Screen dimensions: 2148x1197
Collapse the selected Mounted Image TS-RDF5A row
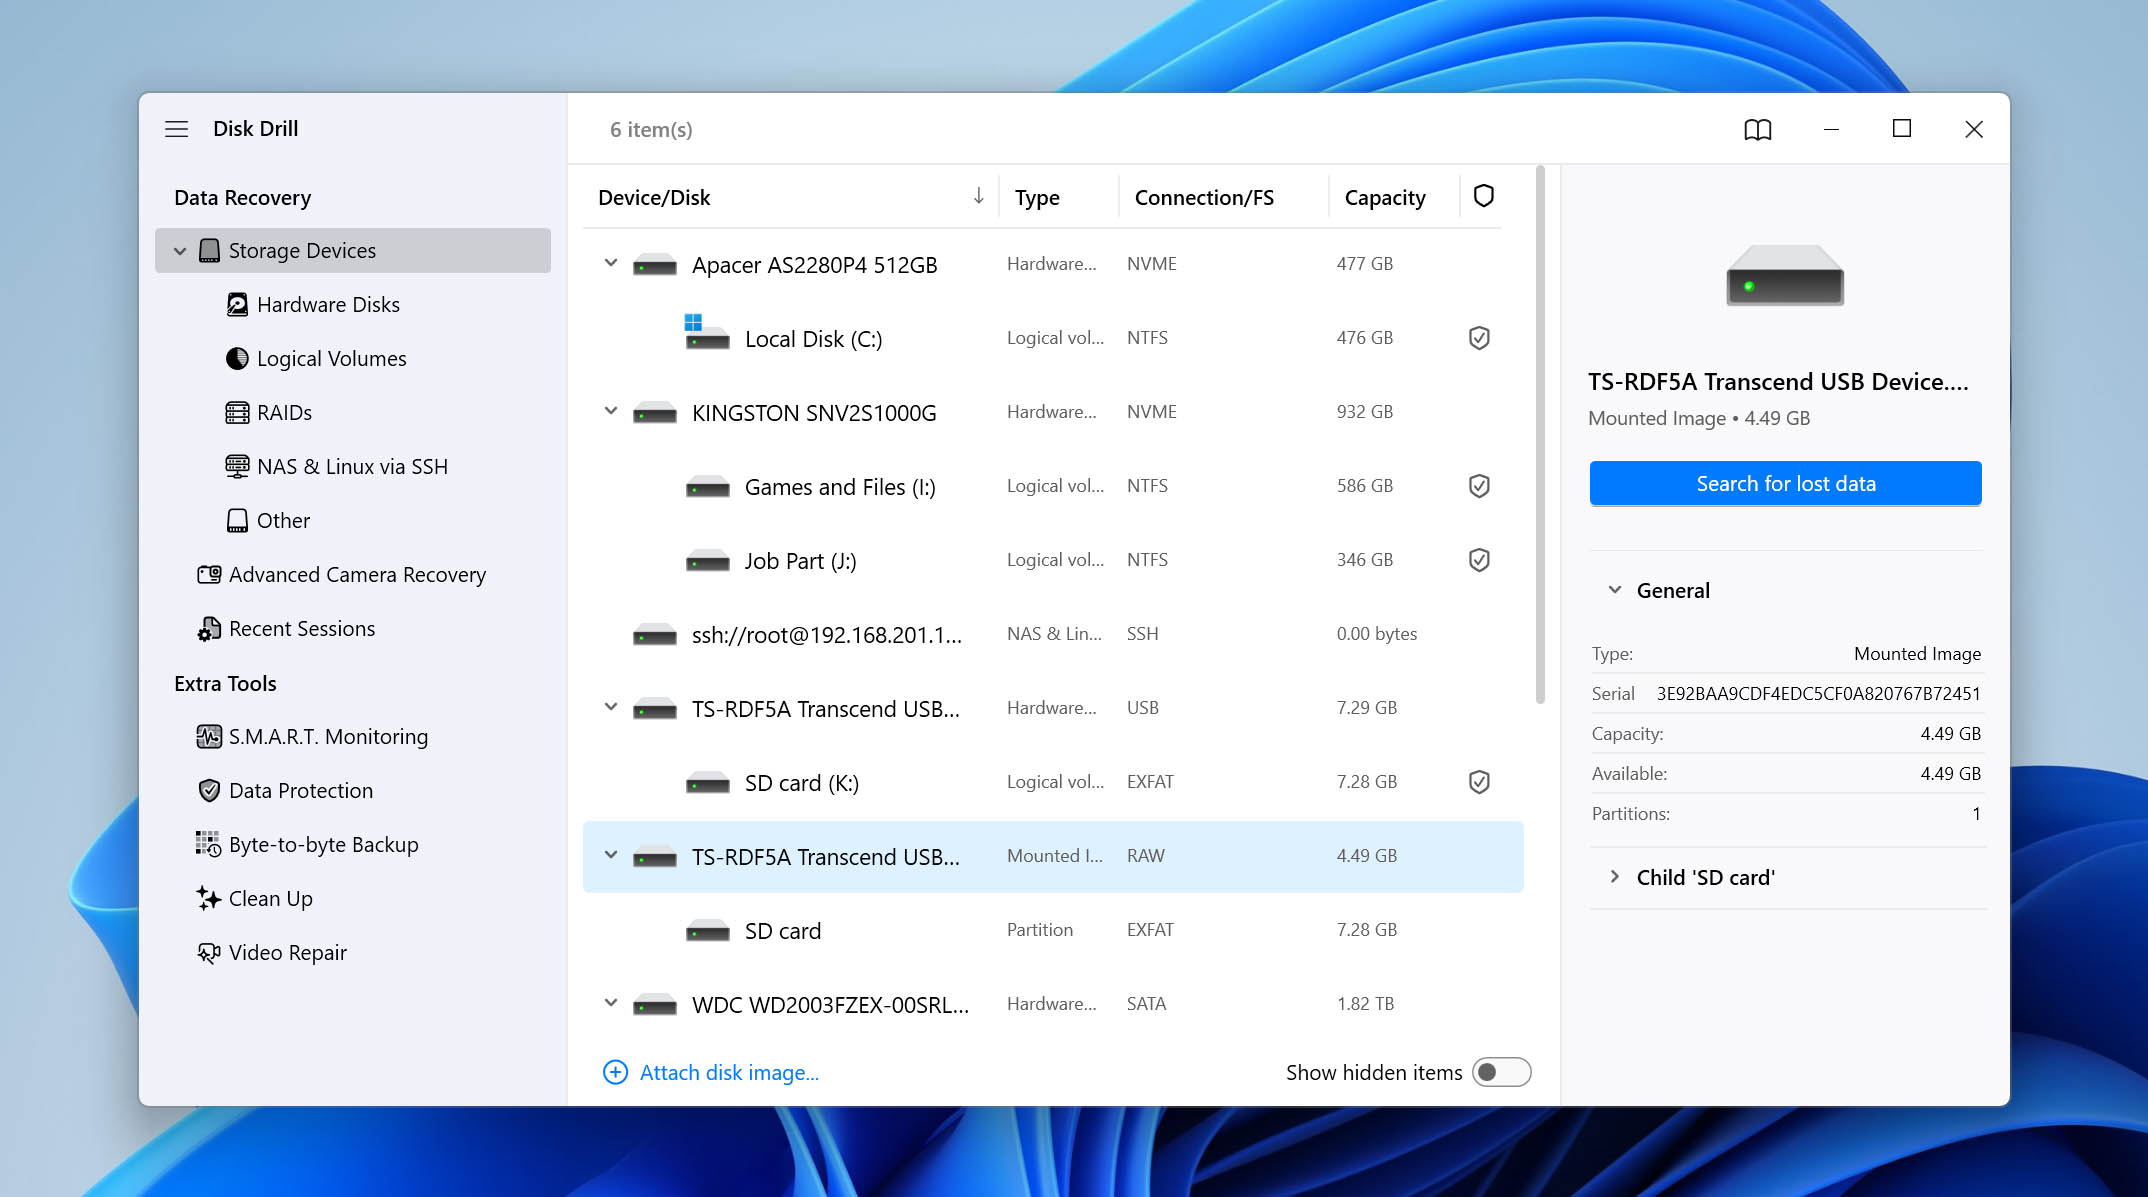(x=611, y=855)
